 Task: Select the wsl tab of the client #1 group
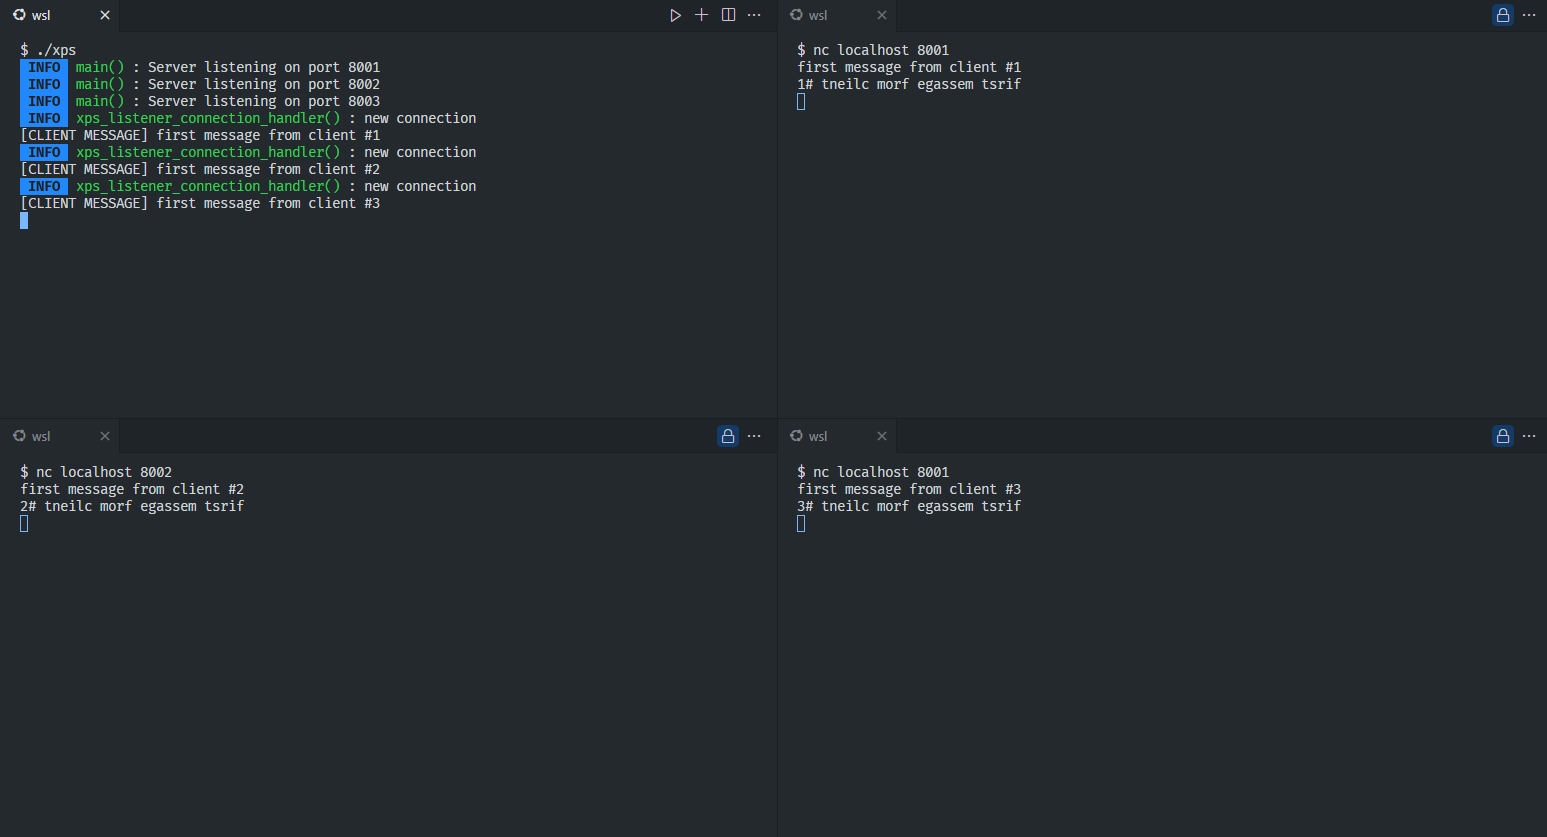point(836,15)
